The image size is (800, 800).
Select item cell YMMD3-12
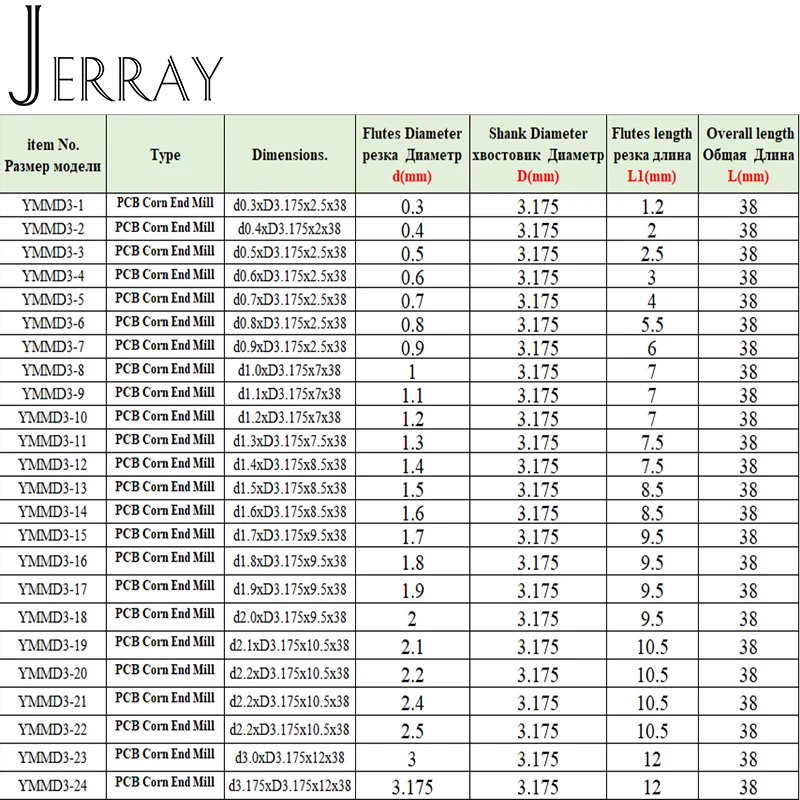[x=53, y=465]
